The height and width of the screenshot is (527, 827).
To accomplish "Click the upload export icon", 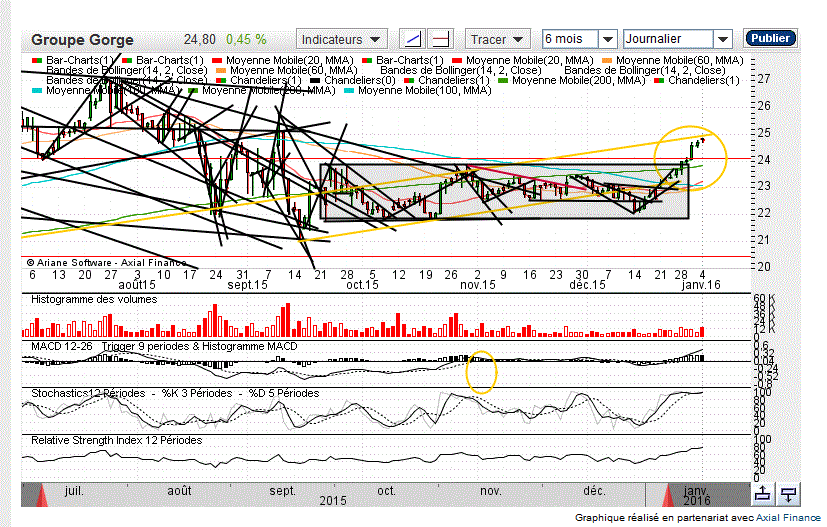I will coord(762,494).
